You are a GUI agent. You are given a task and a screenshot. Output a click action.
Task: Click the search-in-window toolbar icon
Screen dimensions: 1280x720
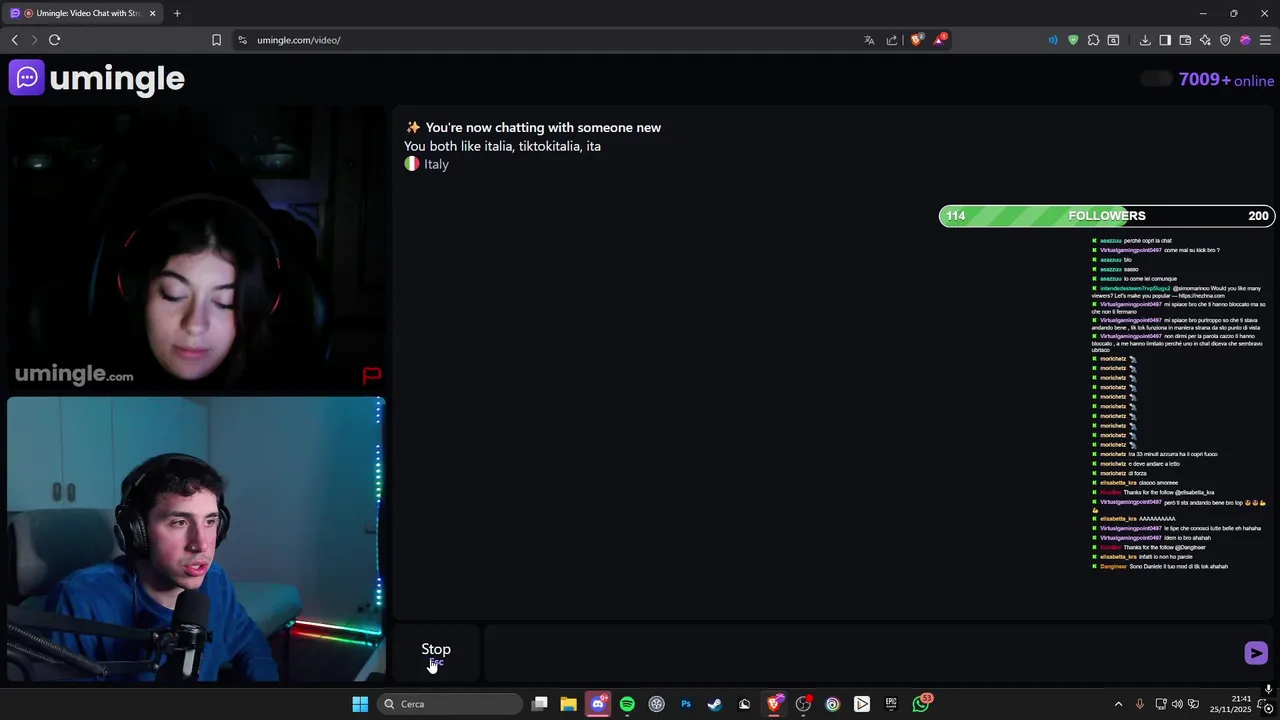point(1113,40)
